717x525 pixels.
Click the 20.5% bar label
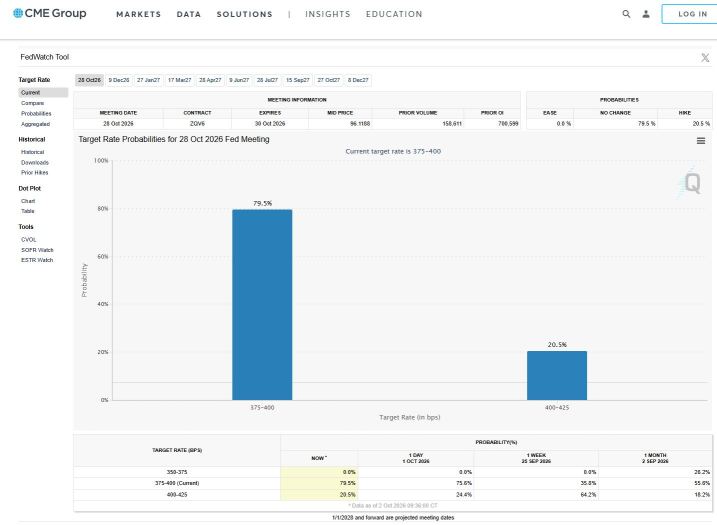(557, 345)
